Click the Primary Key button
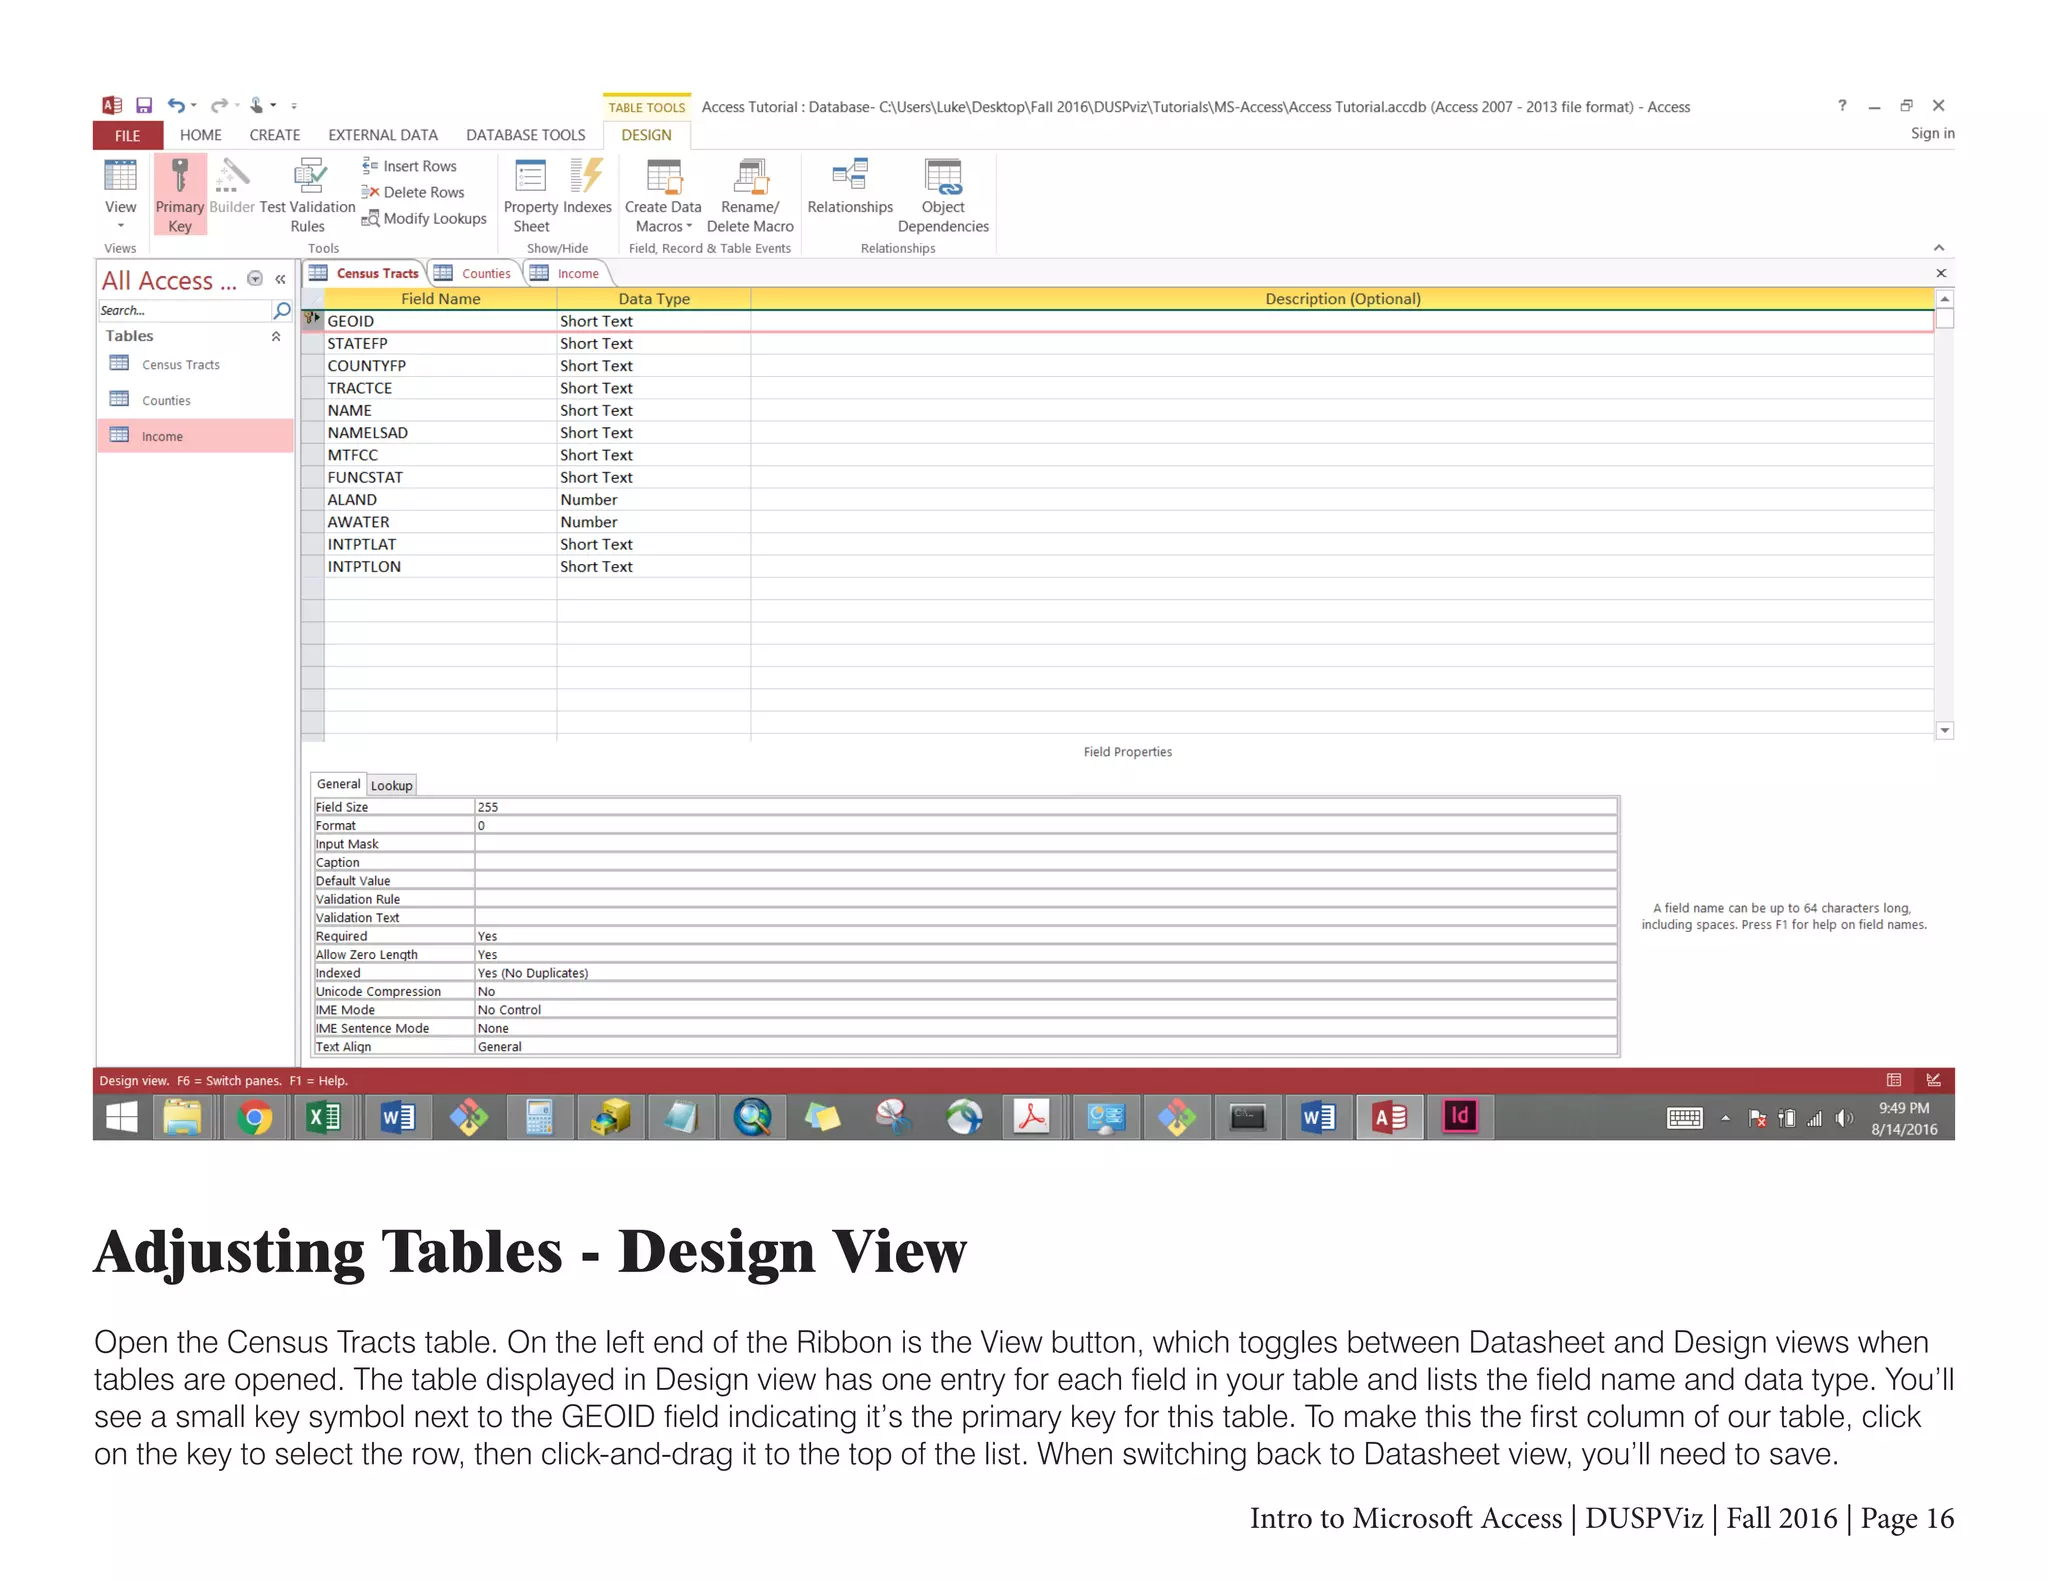This screenshot has width=2048, height=1582. click(180, 195)
